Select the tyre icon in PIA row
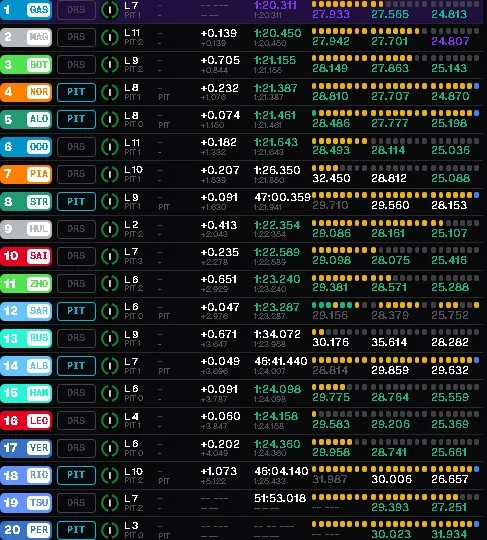The image size is (487, 540). pos(110,174)
